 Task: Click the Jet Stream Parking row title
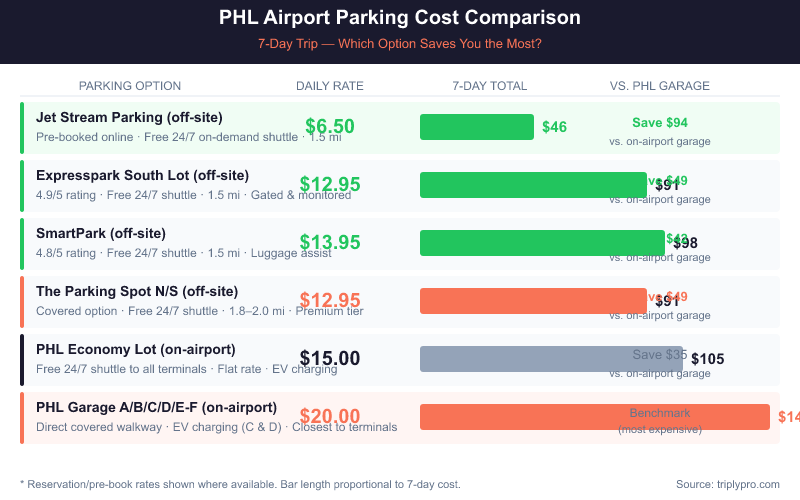[129, 117]
